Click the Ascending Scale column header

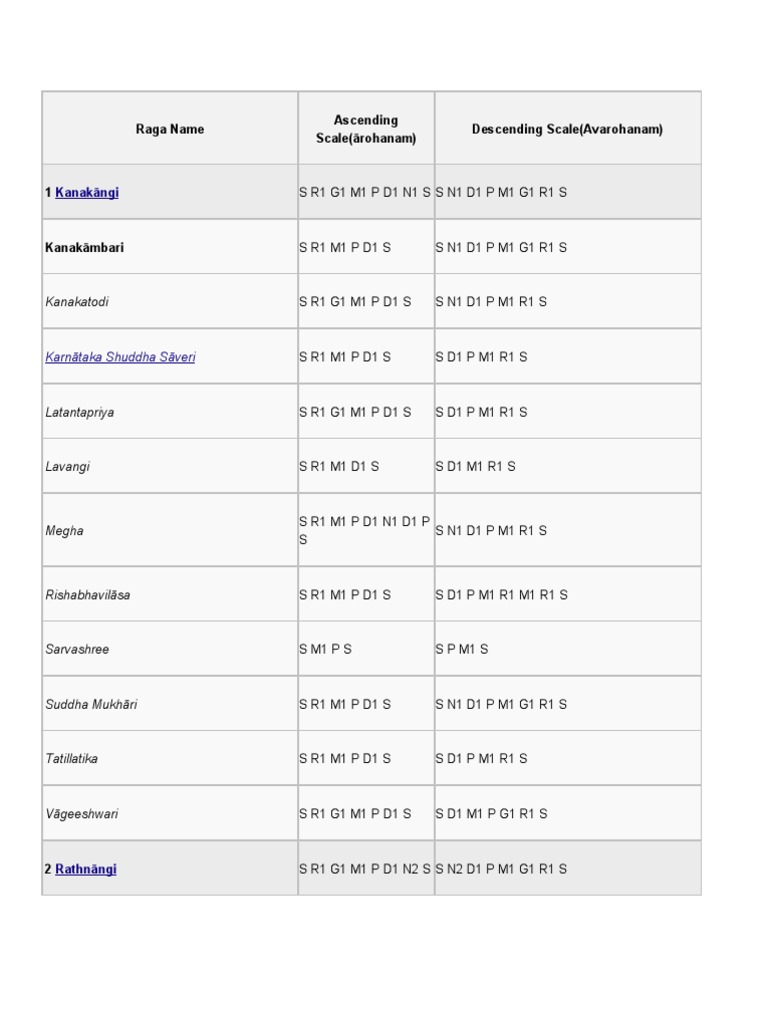[x=366, y=129]
